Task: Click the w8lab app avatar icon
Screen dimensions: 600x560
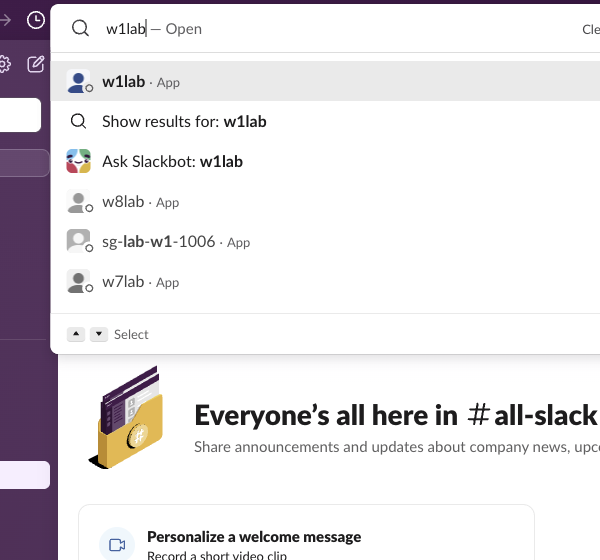Action: click(x=79, y=201)
